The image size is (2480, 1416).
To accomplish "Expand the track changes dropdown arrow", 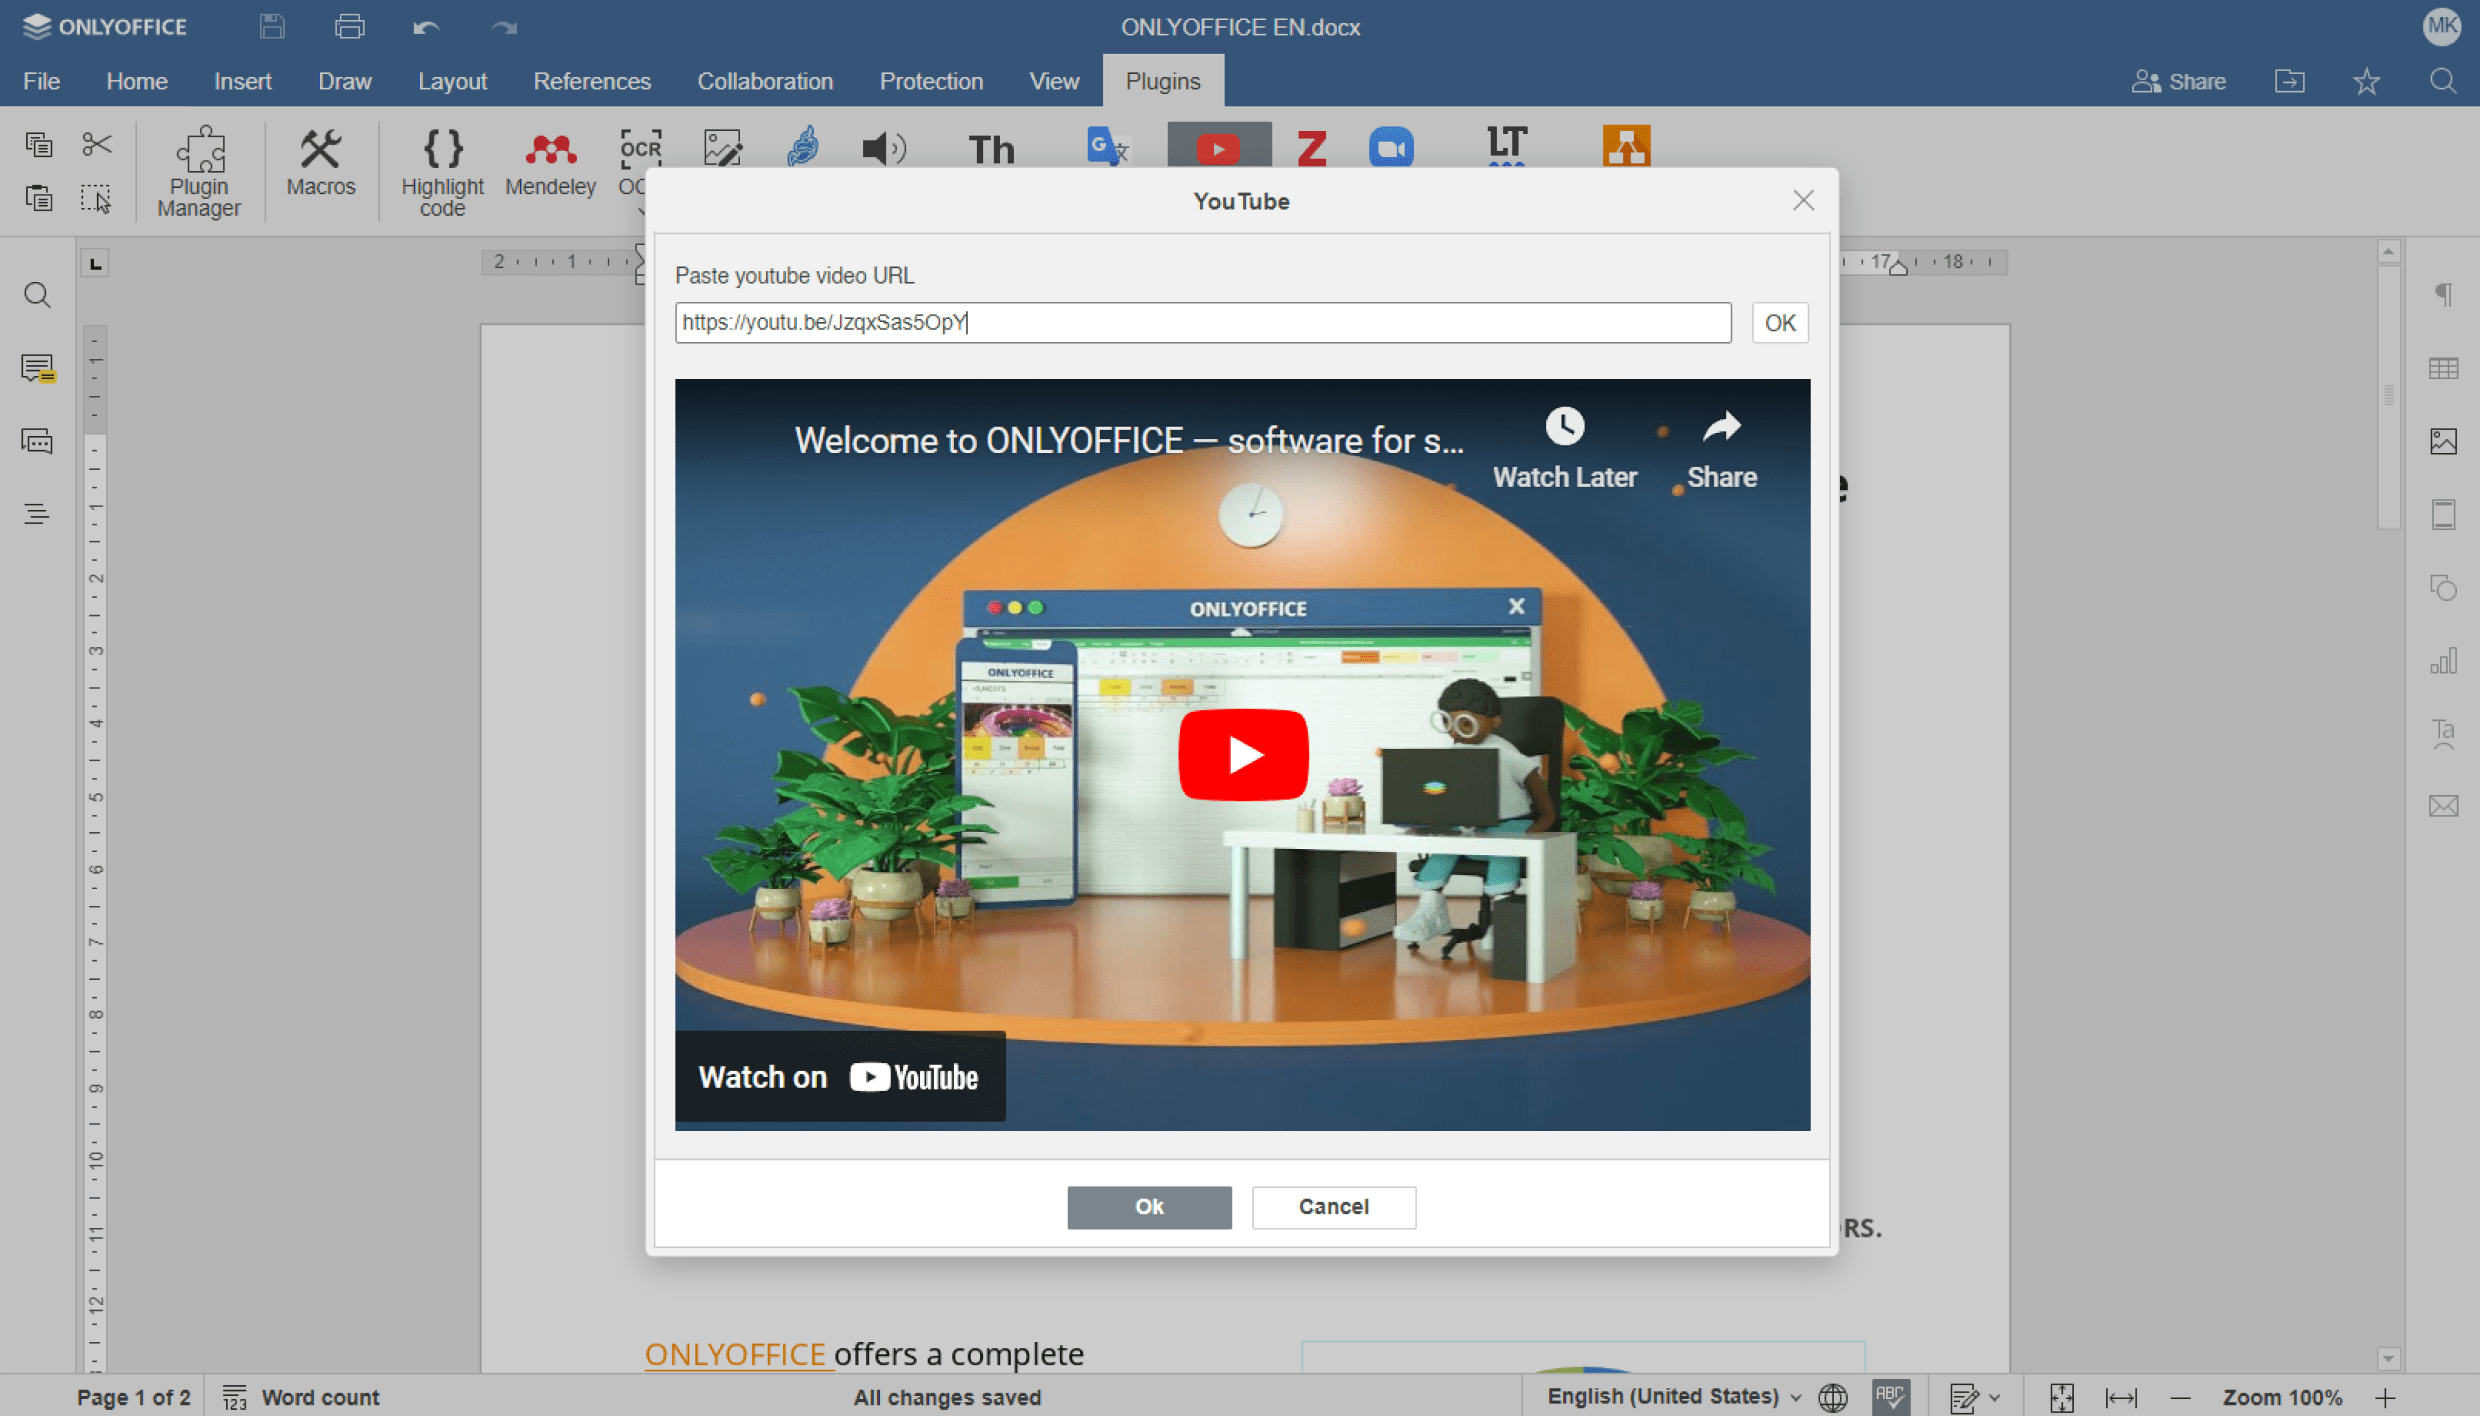I will [x=1995, y=1397].
